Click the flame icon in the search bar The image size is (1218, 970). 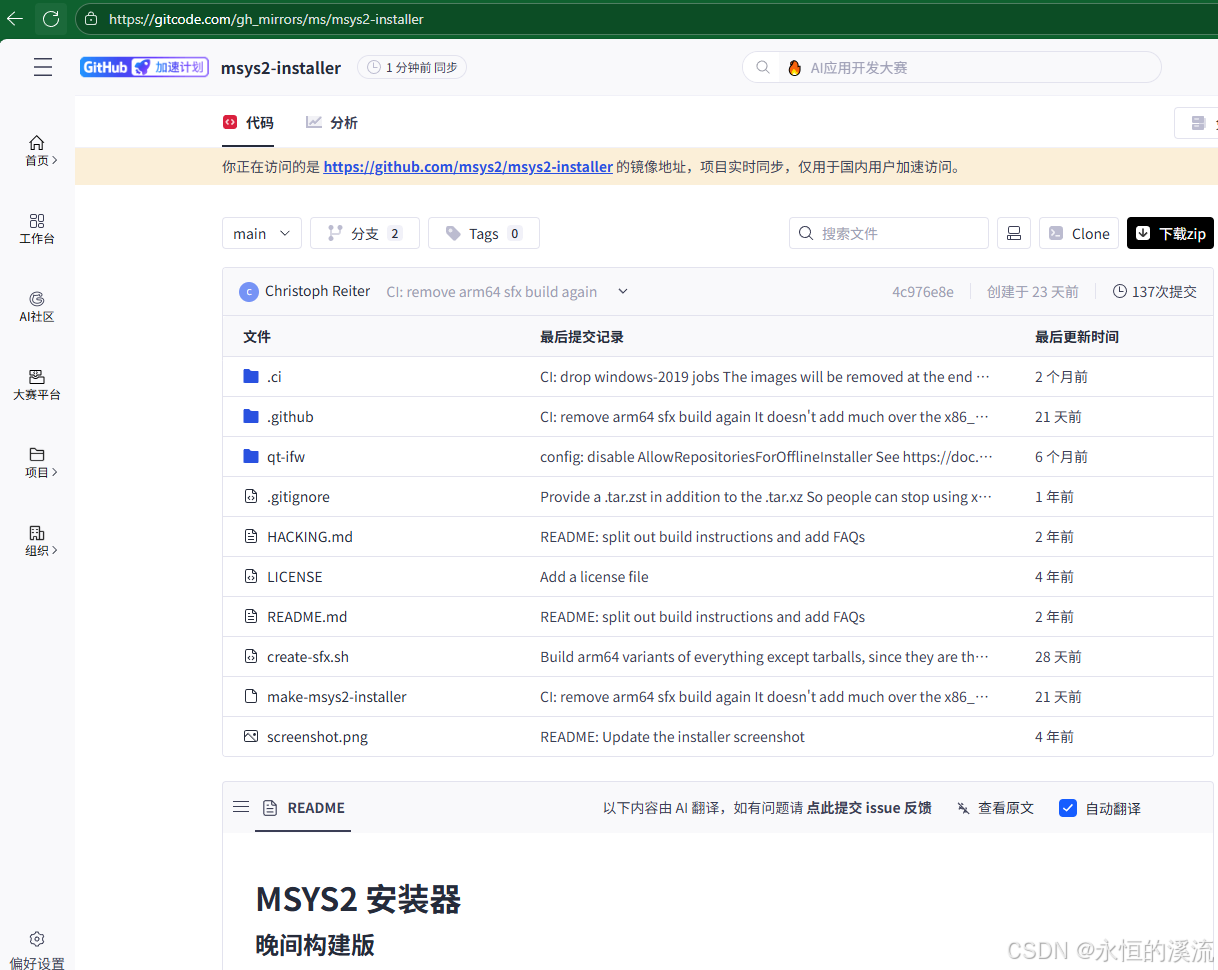coord(794,68)
